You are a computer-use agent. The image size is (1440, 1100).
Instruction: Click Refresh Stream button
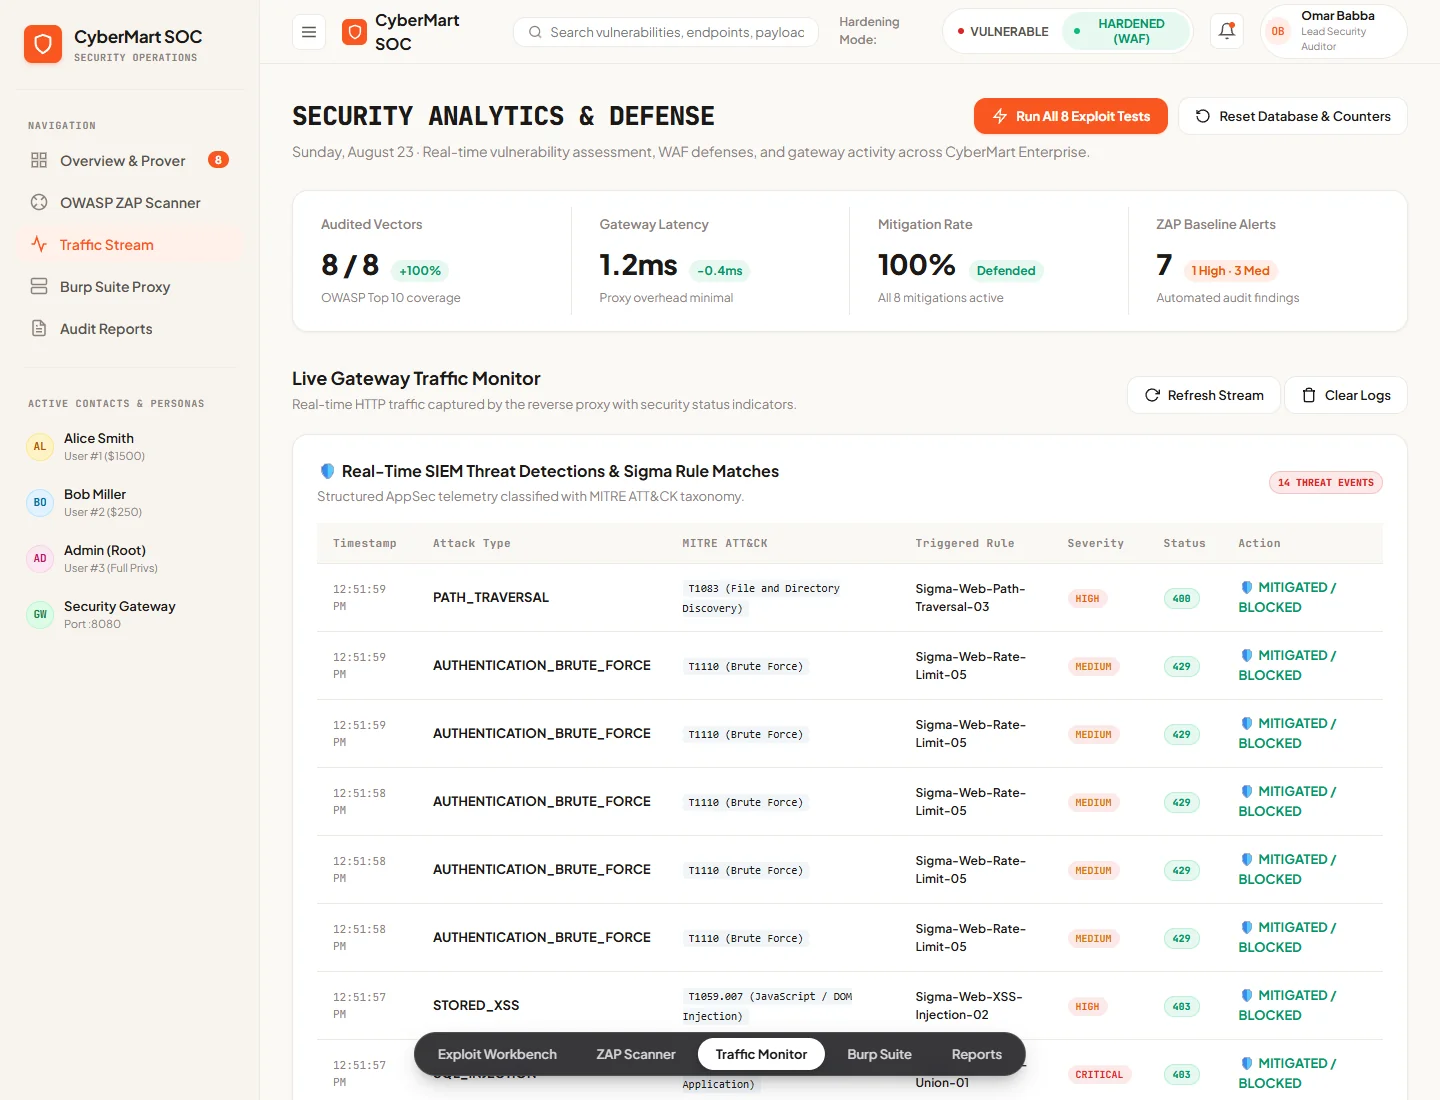tap(1203, 395)
